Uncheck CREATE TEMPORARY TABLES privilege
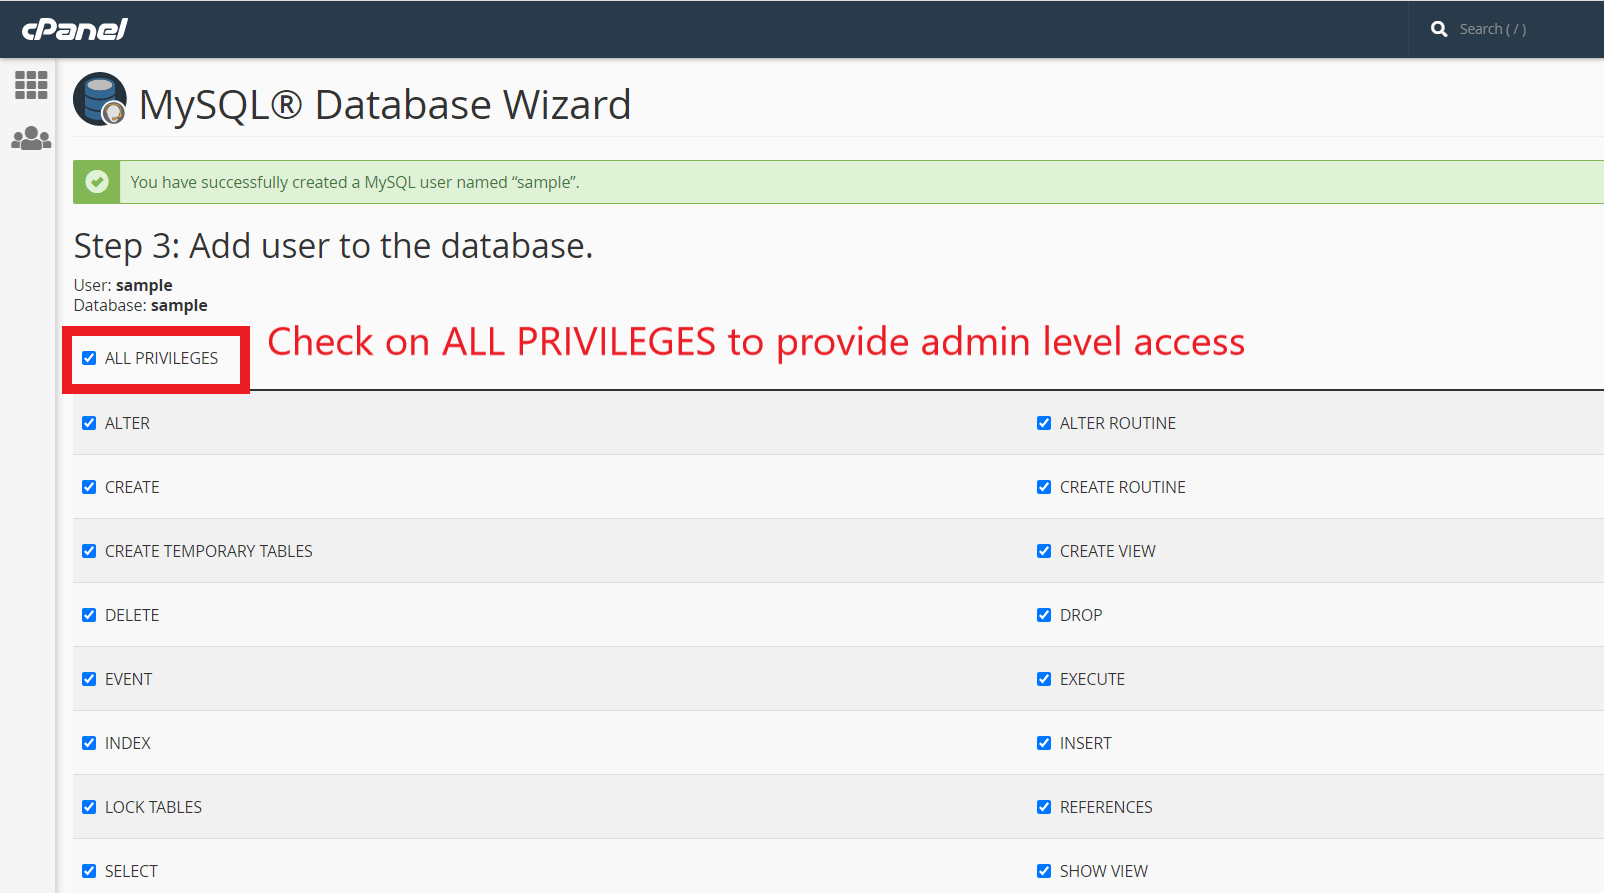1604x893 pixels. click(89, 551)
